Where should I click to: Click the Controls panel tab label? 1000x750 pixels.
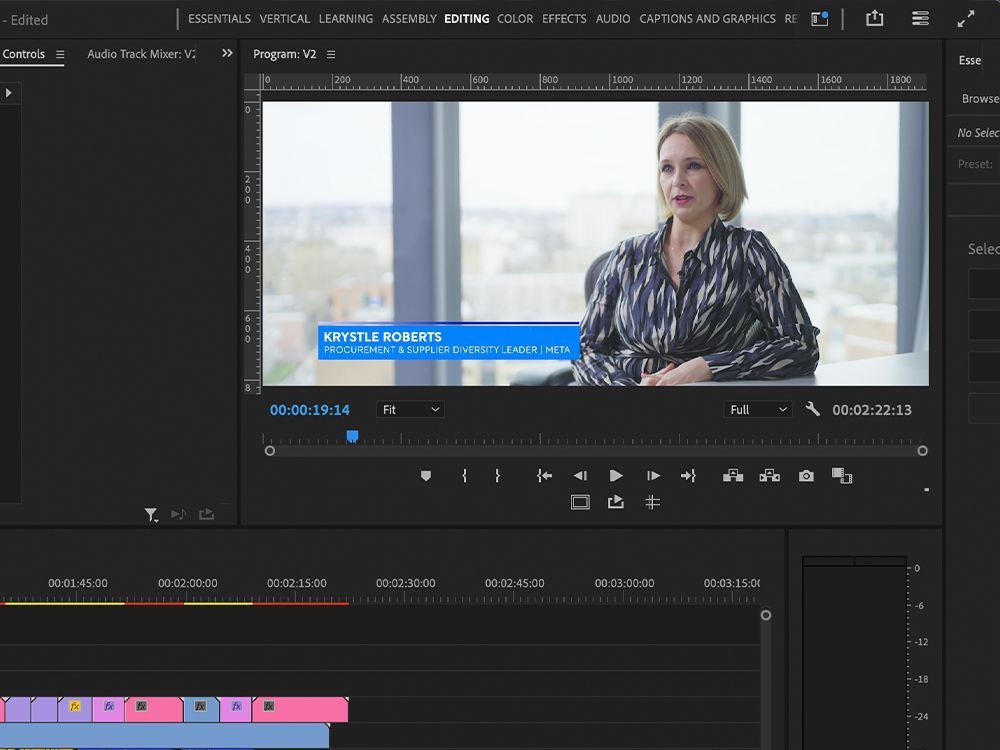point(24,54)
